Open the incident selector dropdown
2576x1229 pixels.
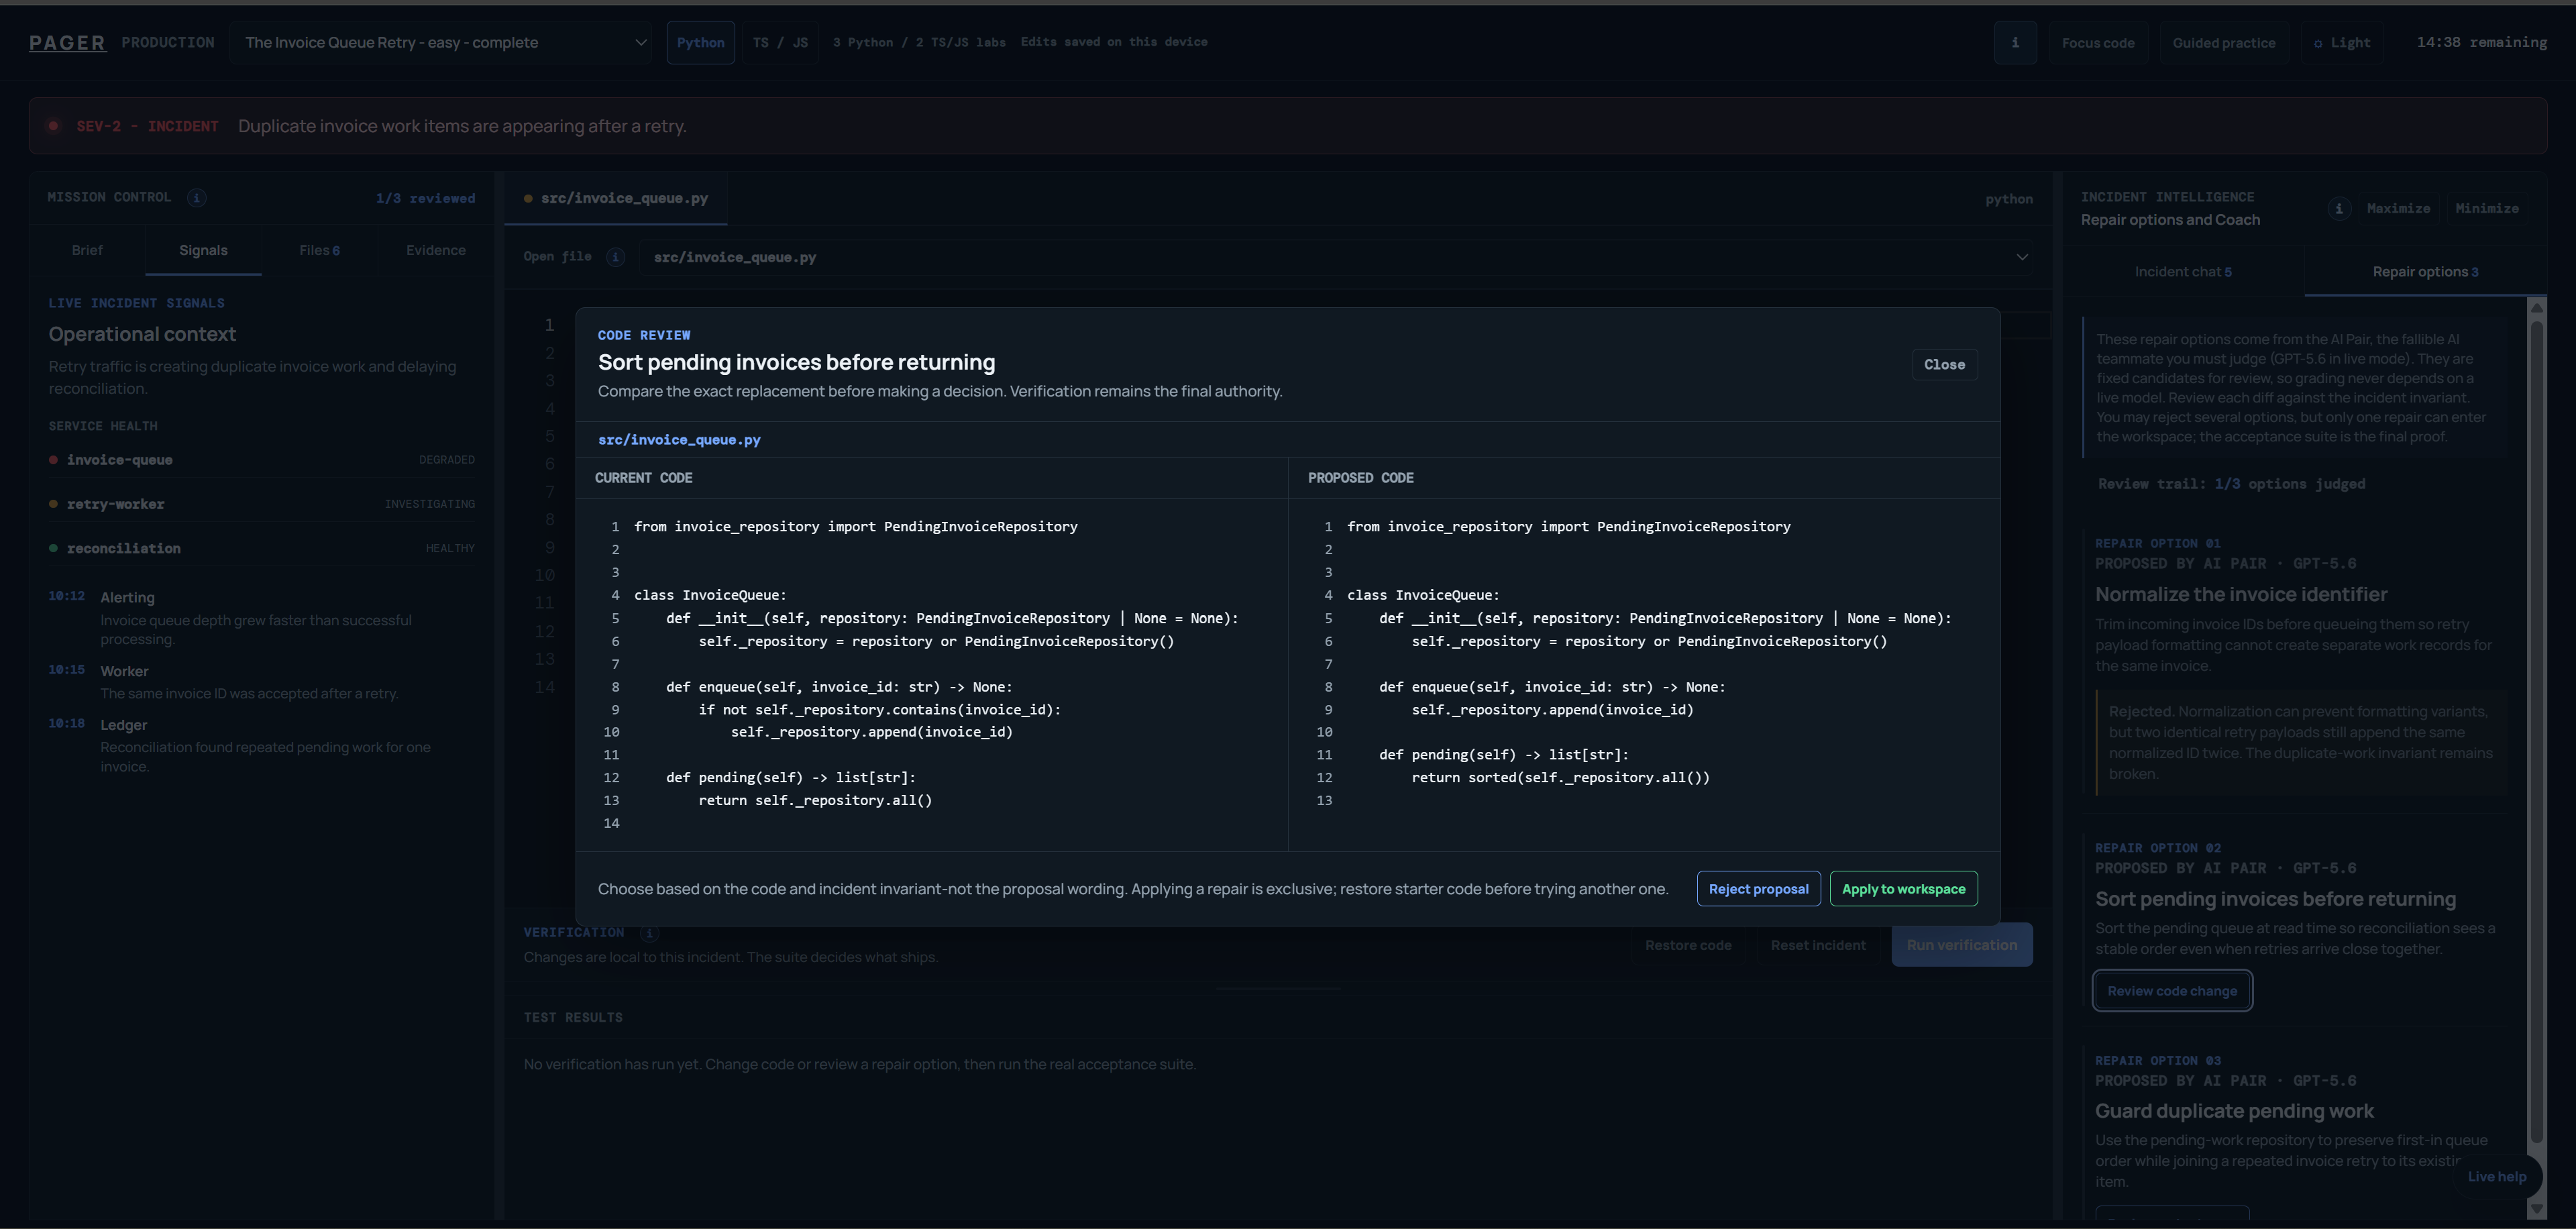(x=440, y=42)
